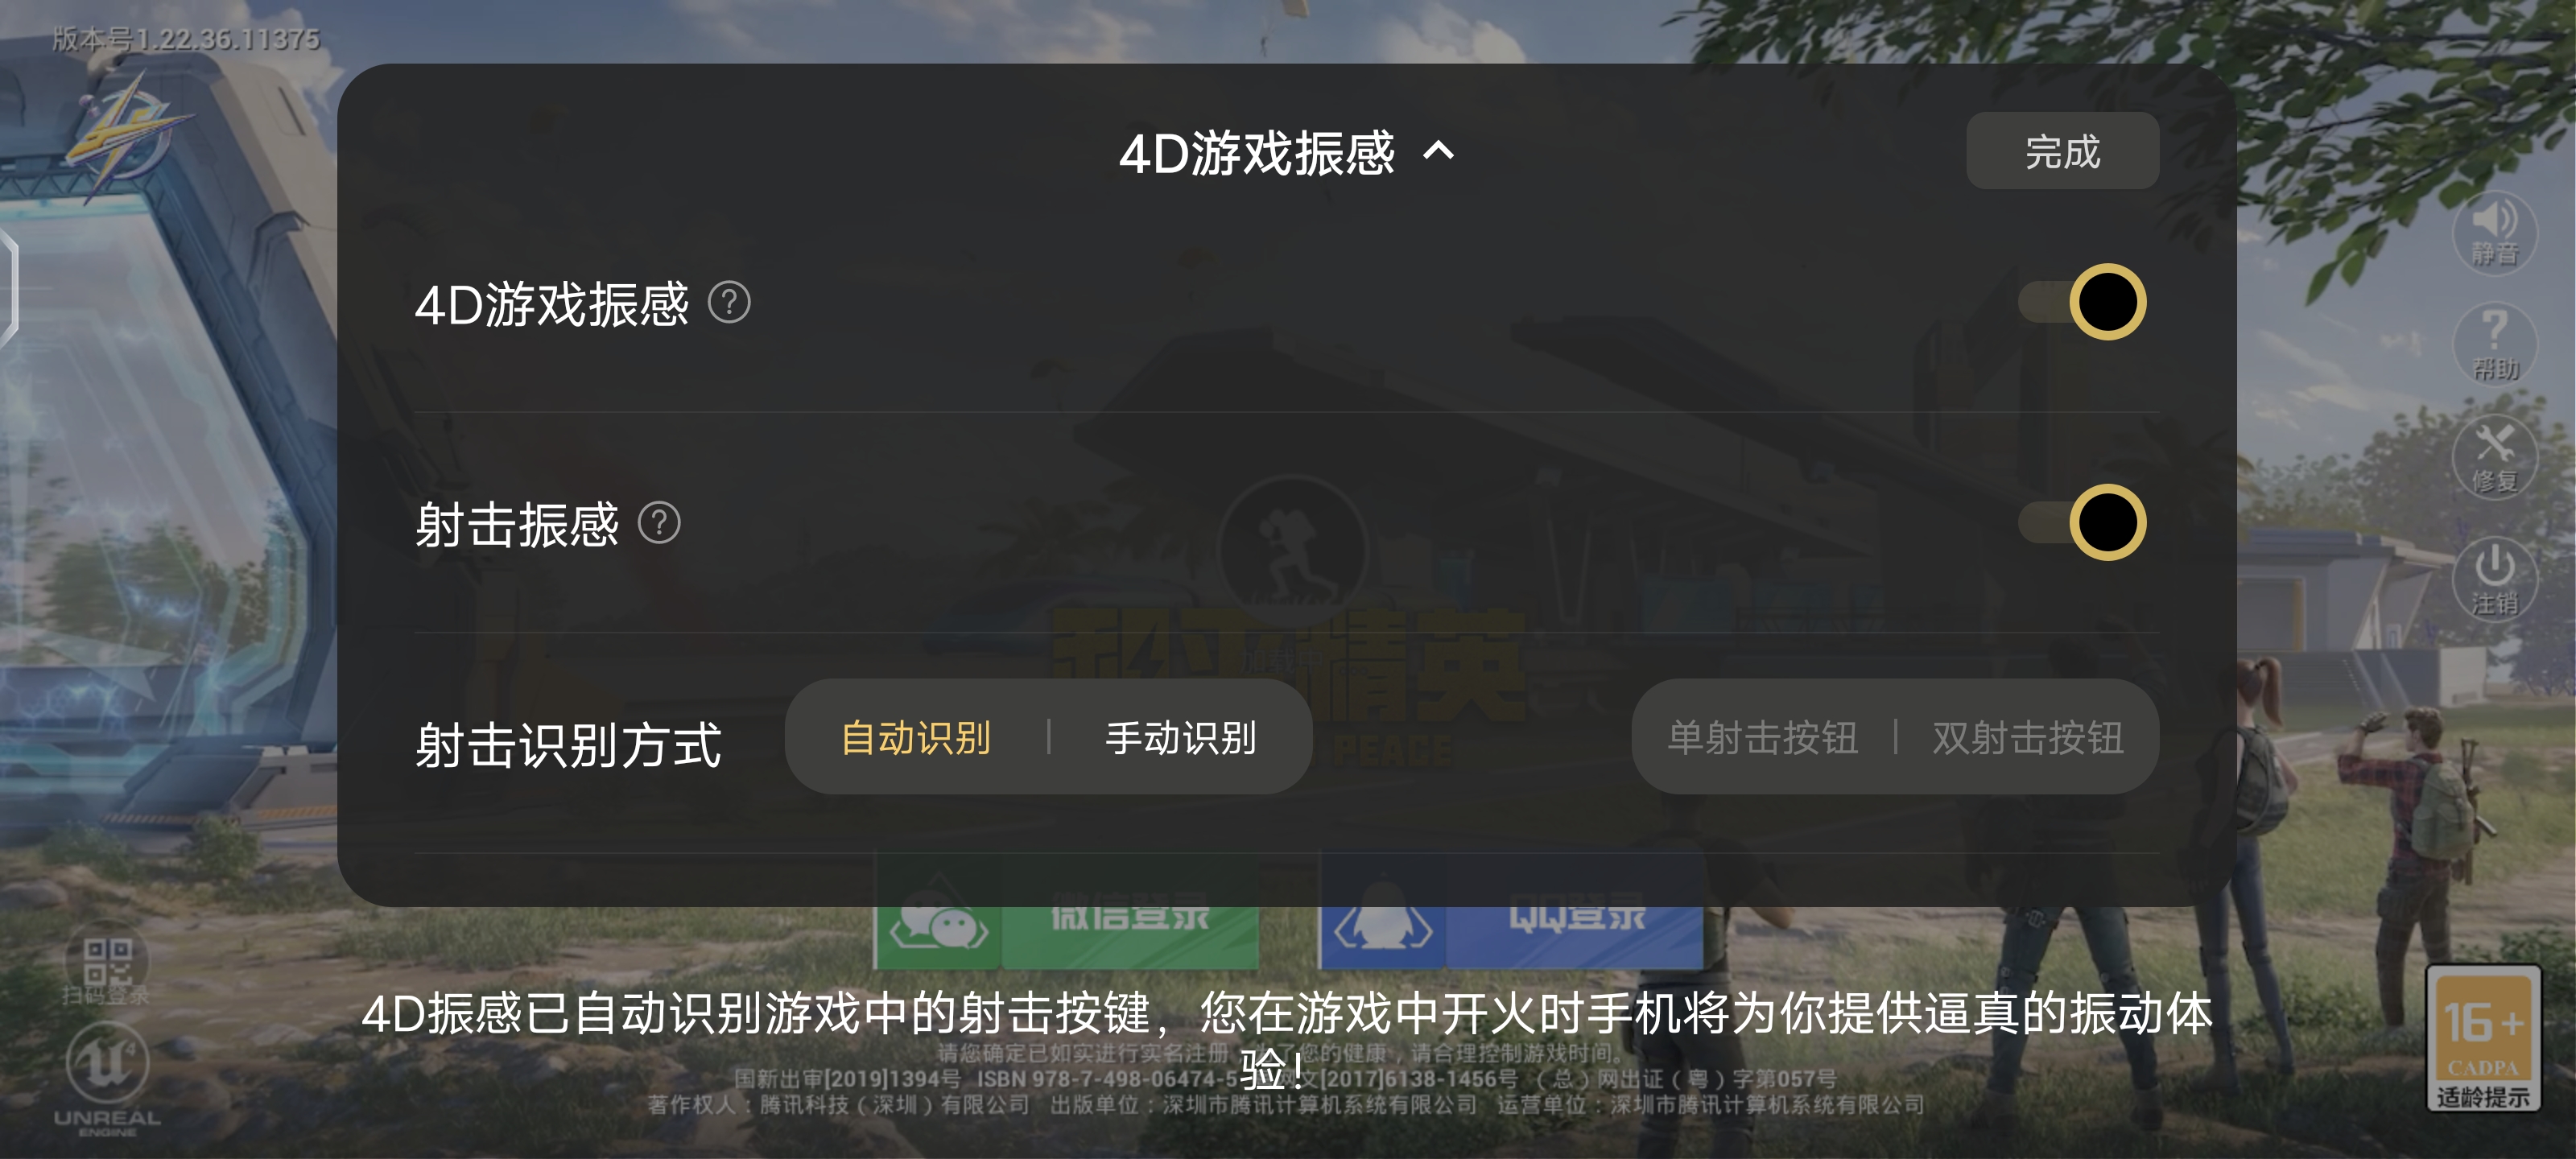The image size is (2576, 1159).
Task: Click the Unreal Engine logo
Action: pos(107,1079)
